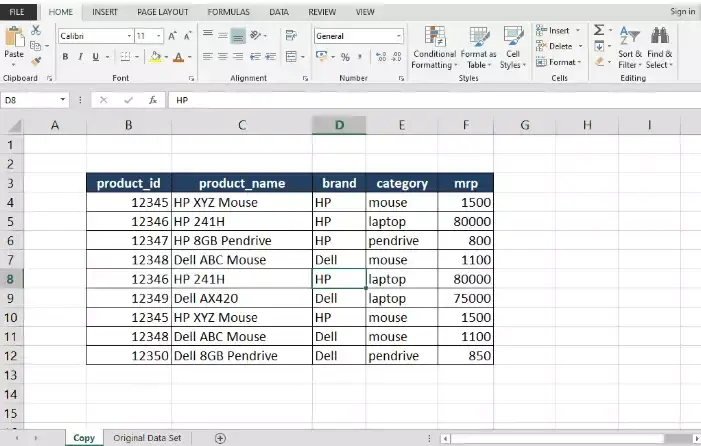Image resolution: width=701 pixels, height=446 pixels.
Task: Decrease font size with smaller A
Action: coord(187,36)
